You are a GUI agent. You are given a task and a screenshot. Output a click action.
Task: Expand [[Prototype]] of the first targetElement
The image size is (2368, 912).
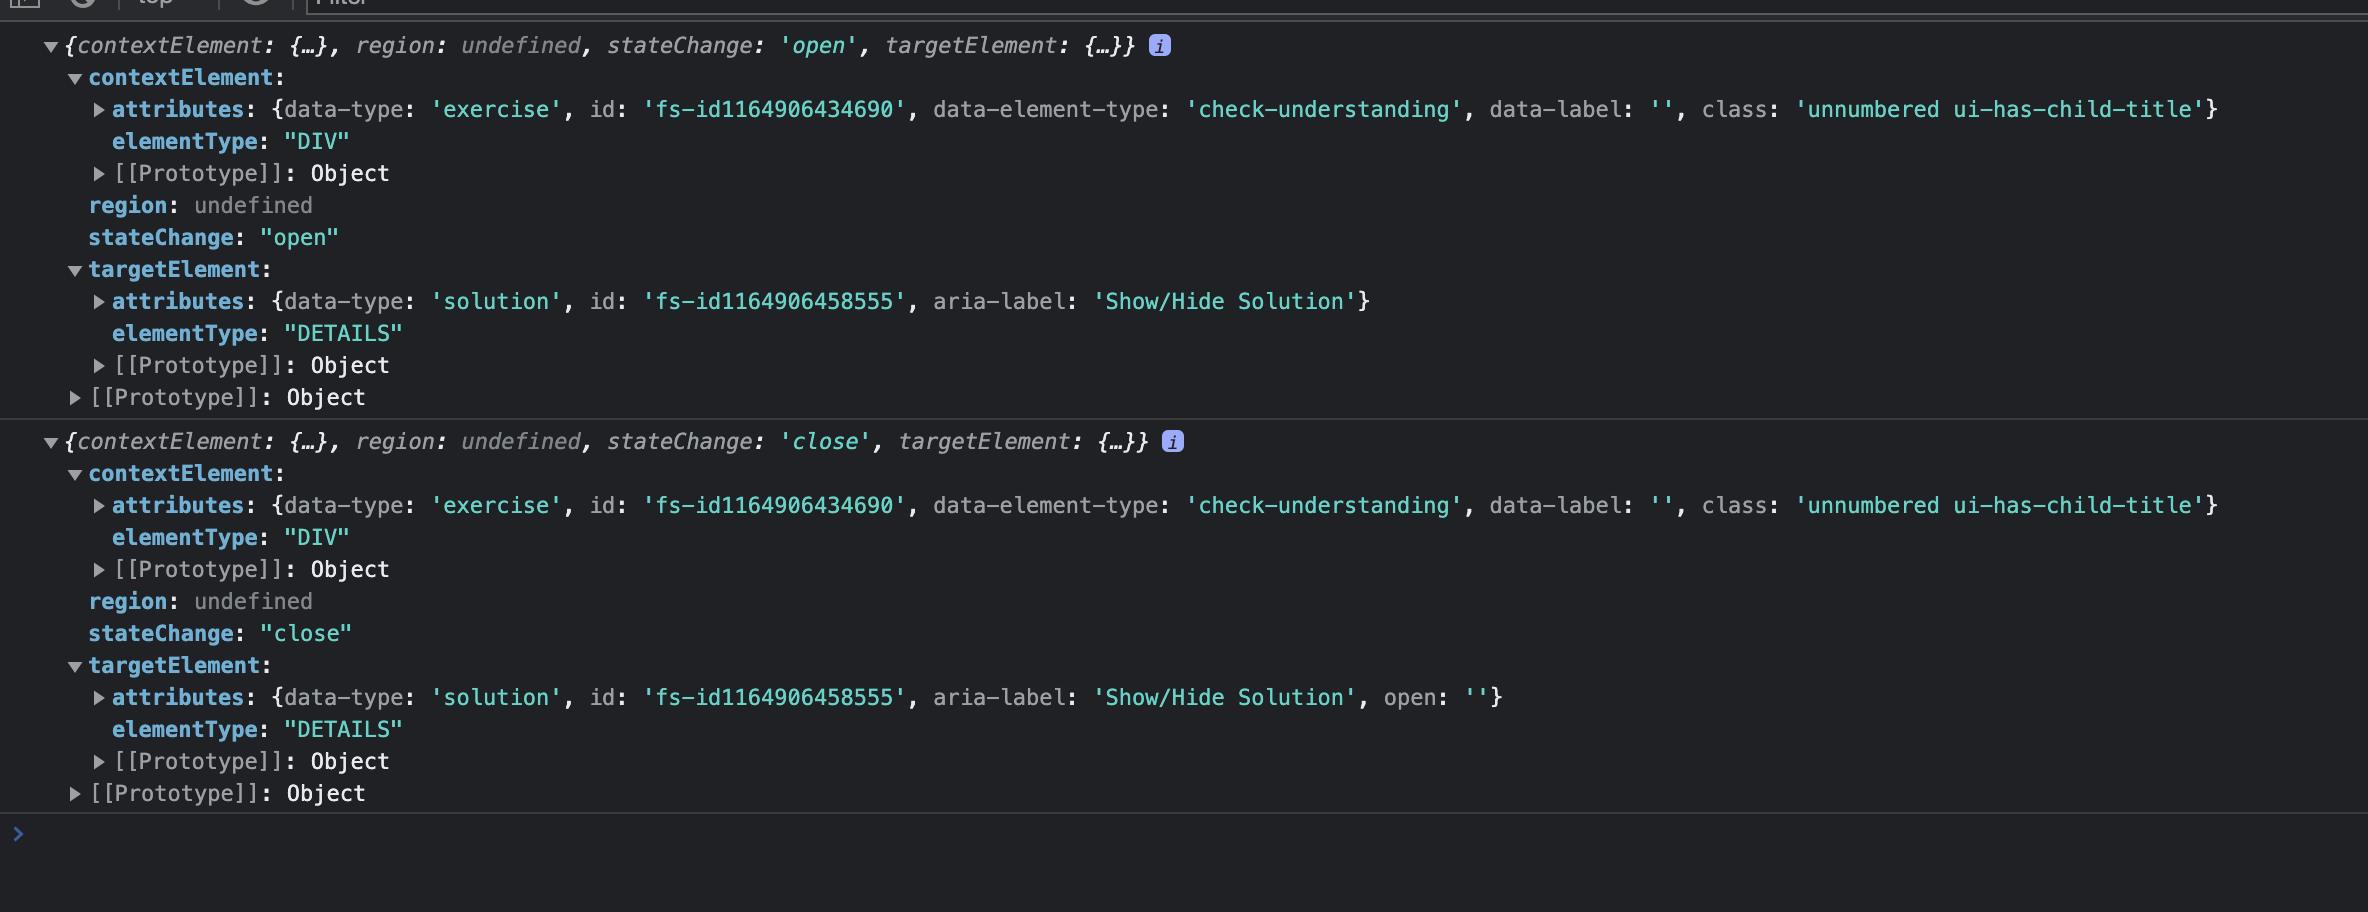[x=97, y=365]
